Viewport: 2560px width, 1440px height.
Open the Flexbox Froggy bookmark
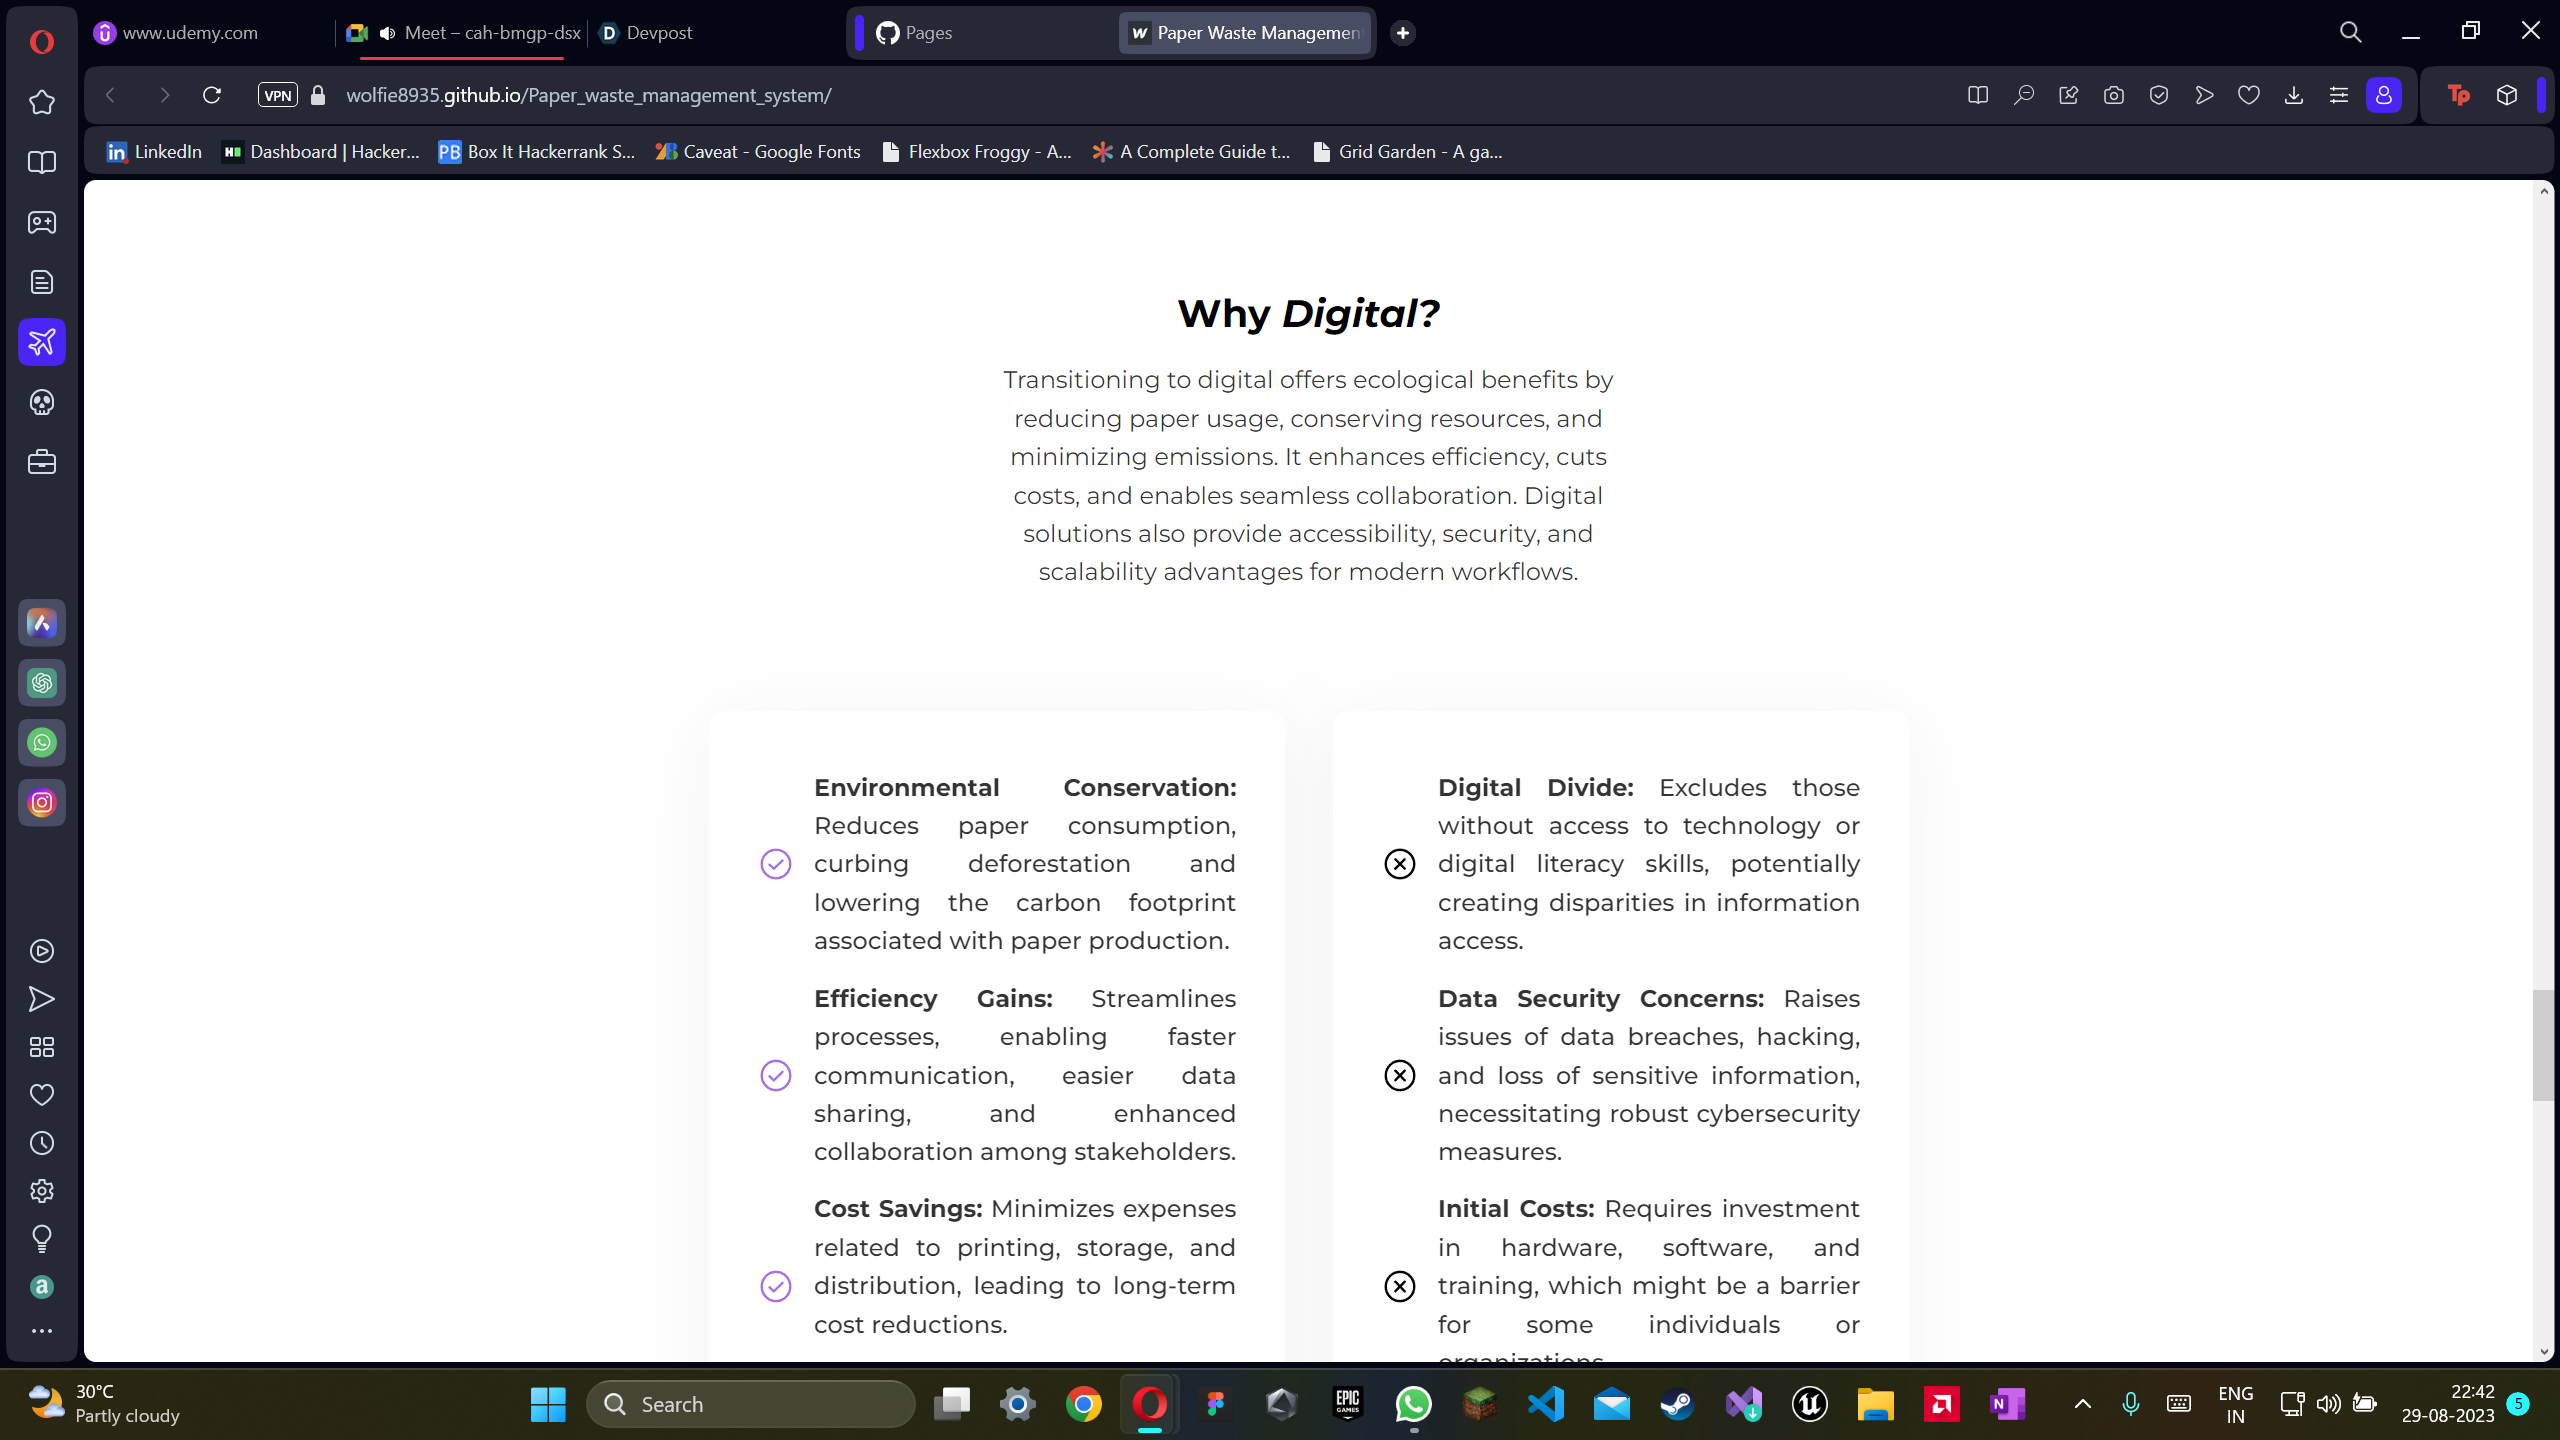click(x=976, y=151)
